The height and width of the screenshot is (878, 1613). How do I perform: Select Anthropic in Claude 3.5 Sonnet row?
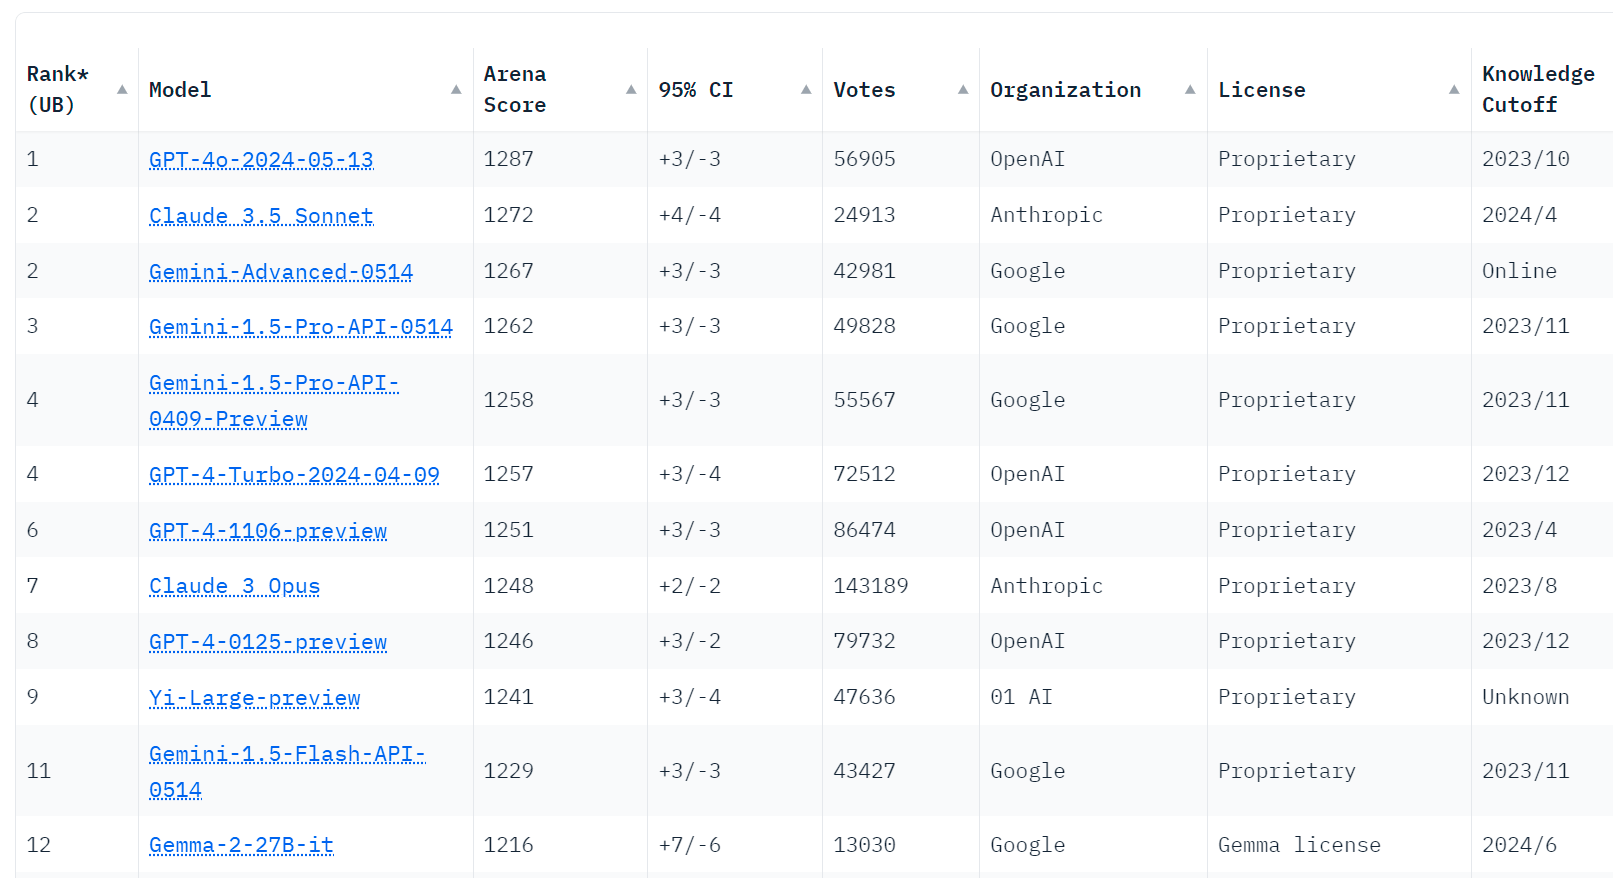1046,215
